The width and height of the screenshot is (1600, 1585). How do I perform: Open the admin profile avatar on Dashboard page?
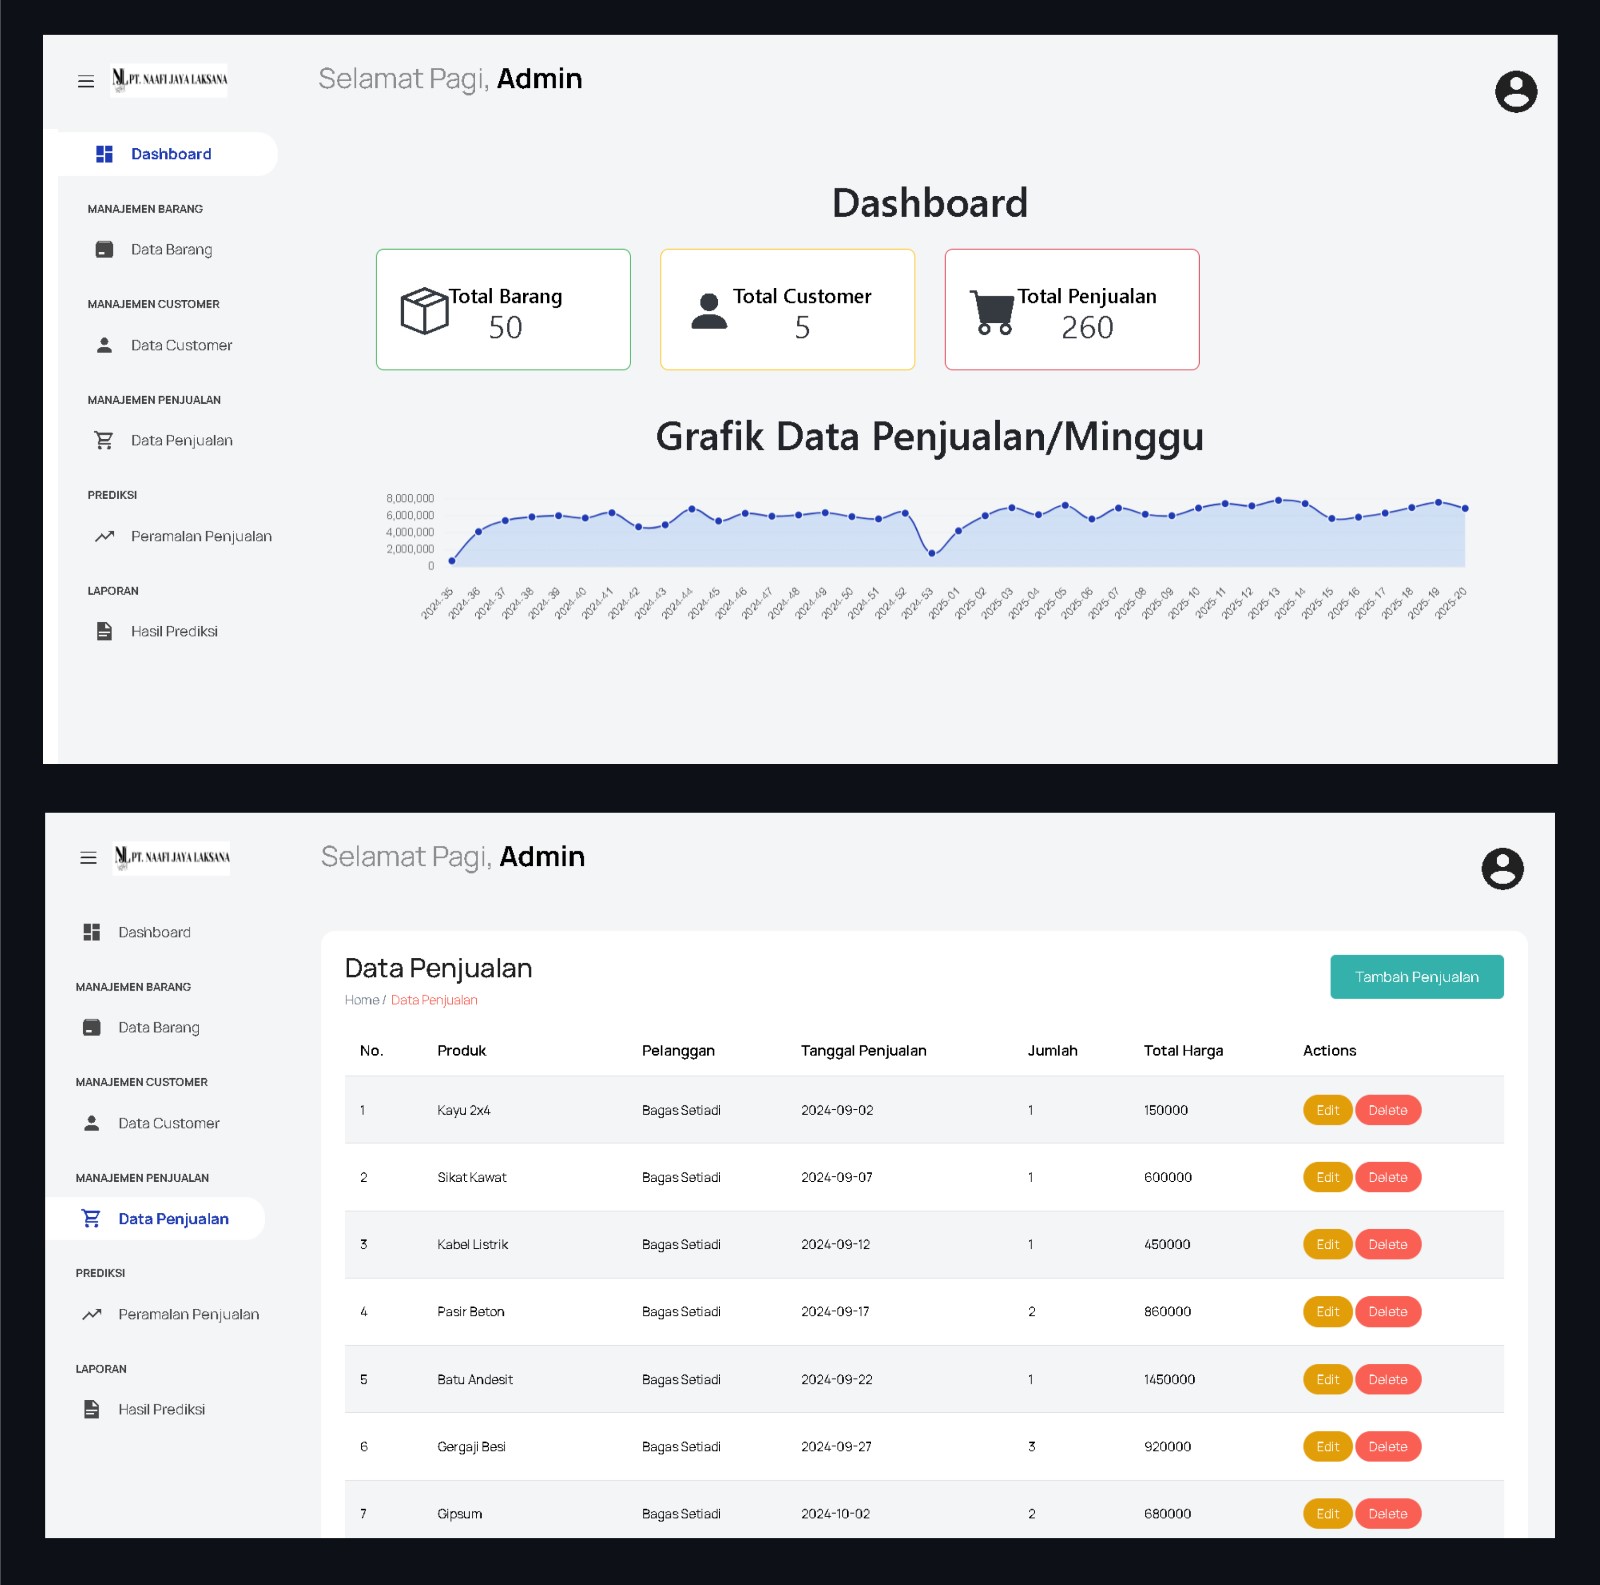[x=1515, y=92]
